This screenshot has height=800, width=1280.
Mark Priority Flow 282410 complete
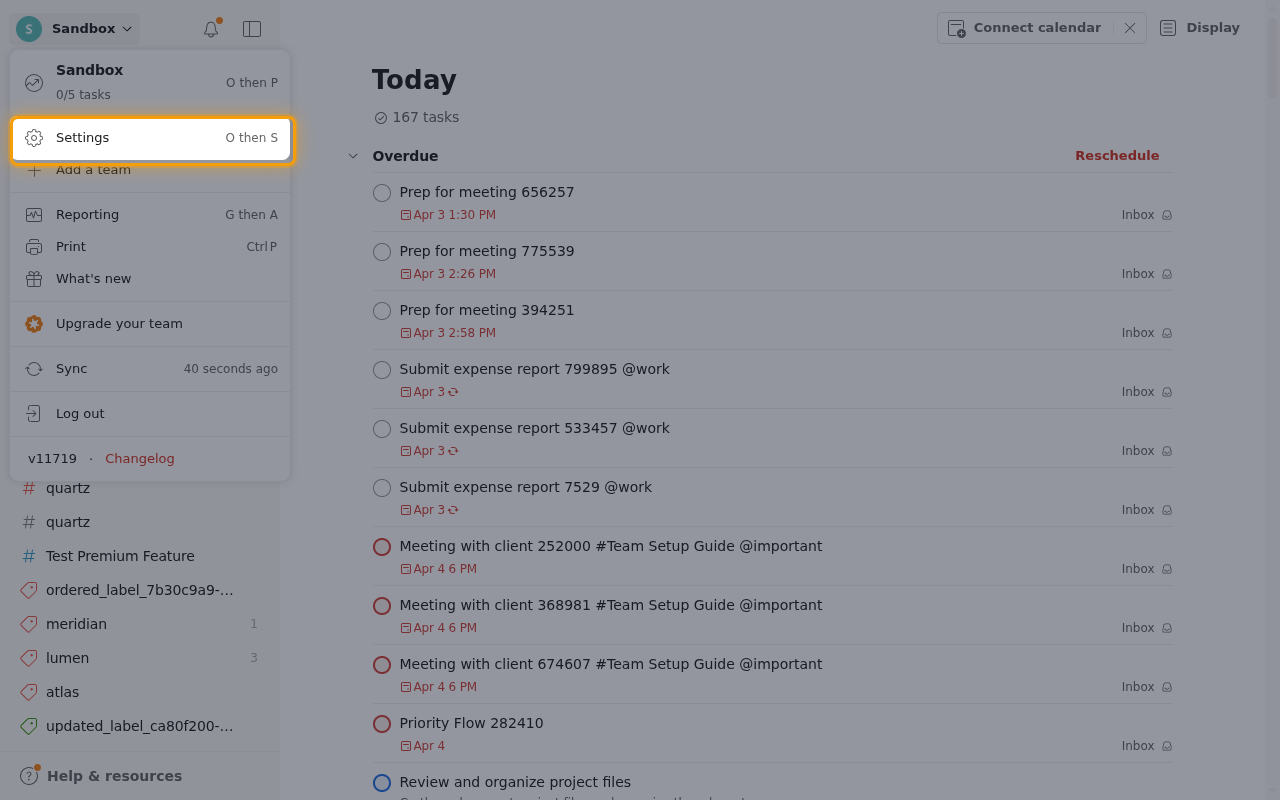point(382,724)
